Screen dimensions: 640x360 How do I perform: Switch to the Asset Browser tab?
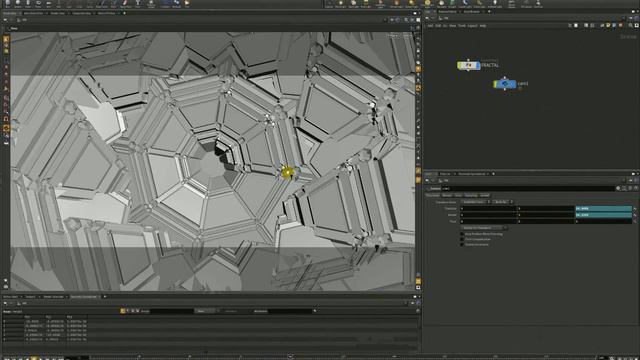pos(471,11)
